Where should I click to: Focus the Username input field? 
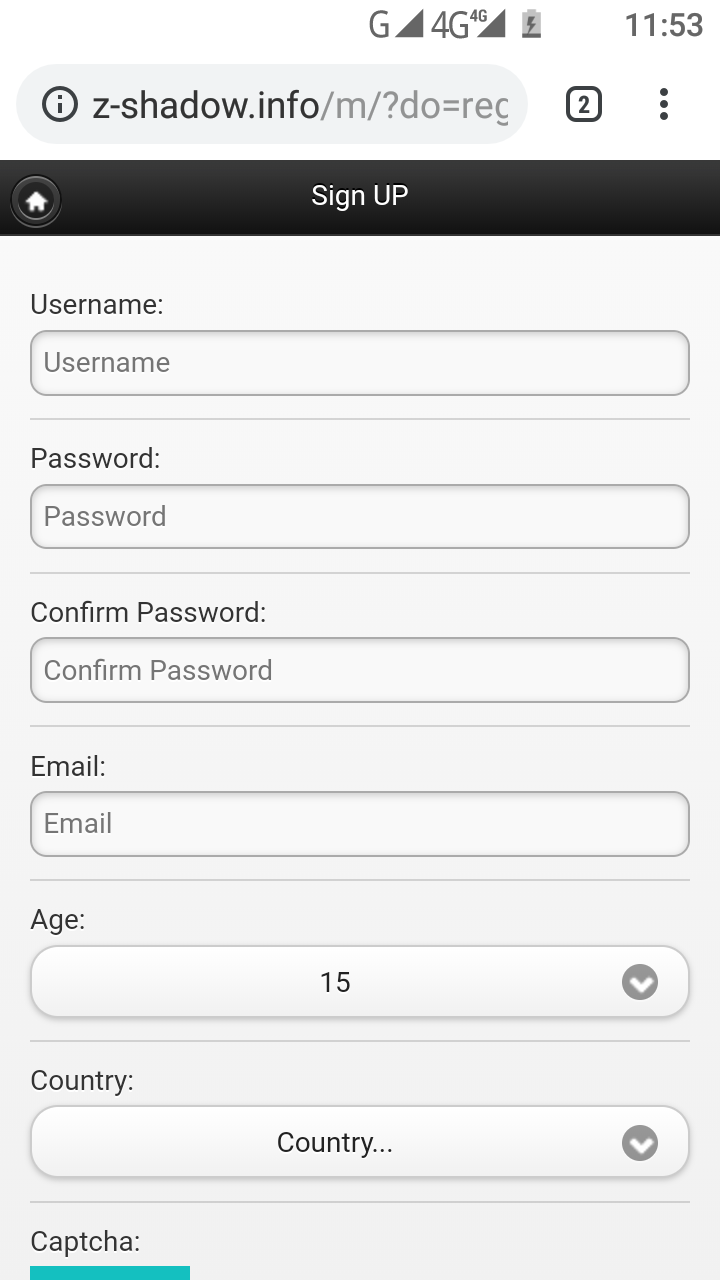360,363
